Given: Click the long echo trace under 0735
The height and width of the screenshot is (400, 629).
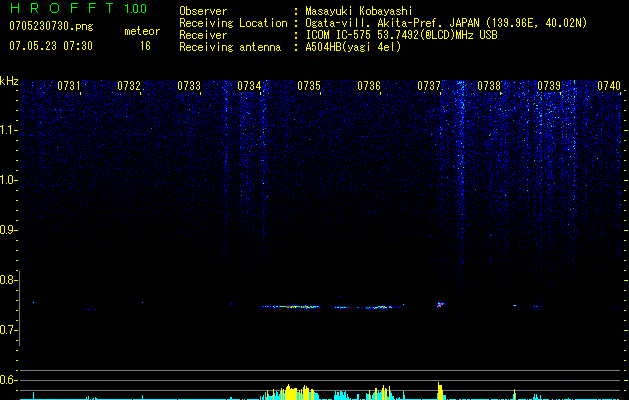Looking at the screenshot, I should click(x=290, y=307).
